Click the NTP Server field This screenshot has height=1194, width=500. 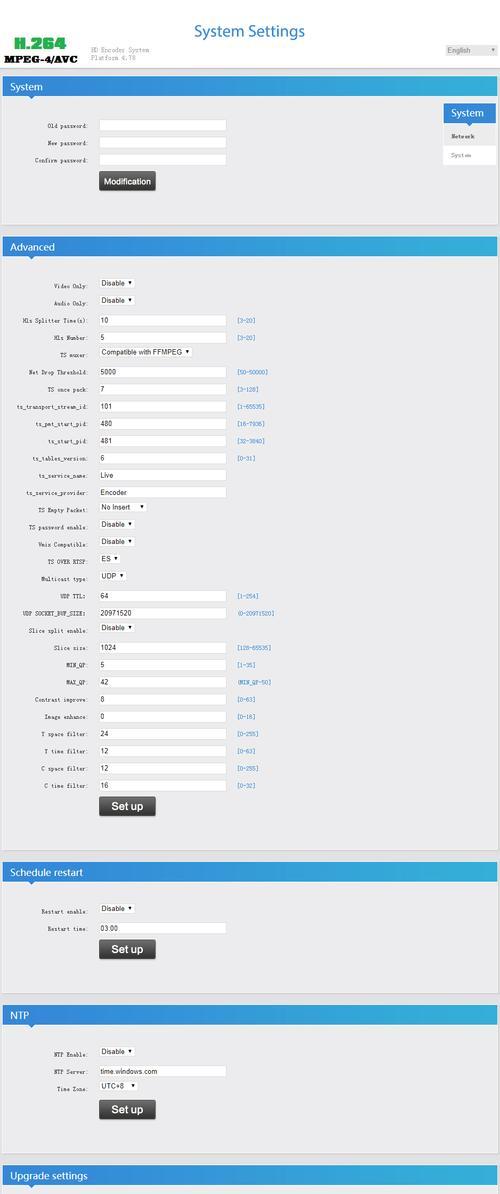click(x=162, y=1071)
